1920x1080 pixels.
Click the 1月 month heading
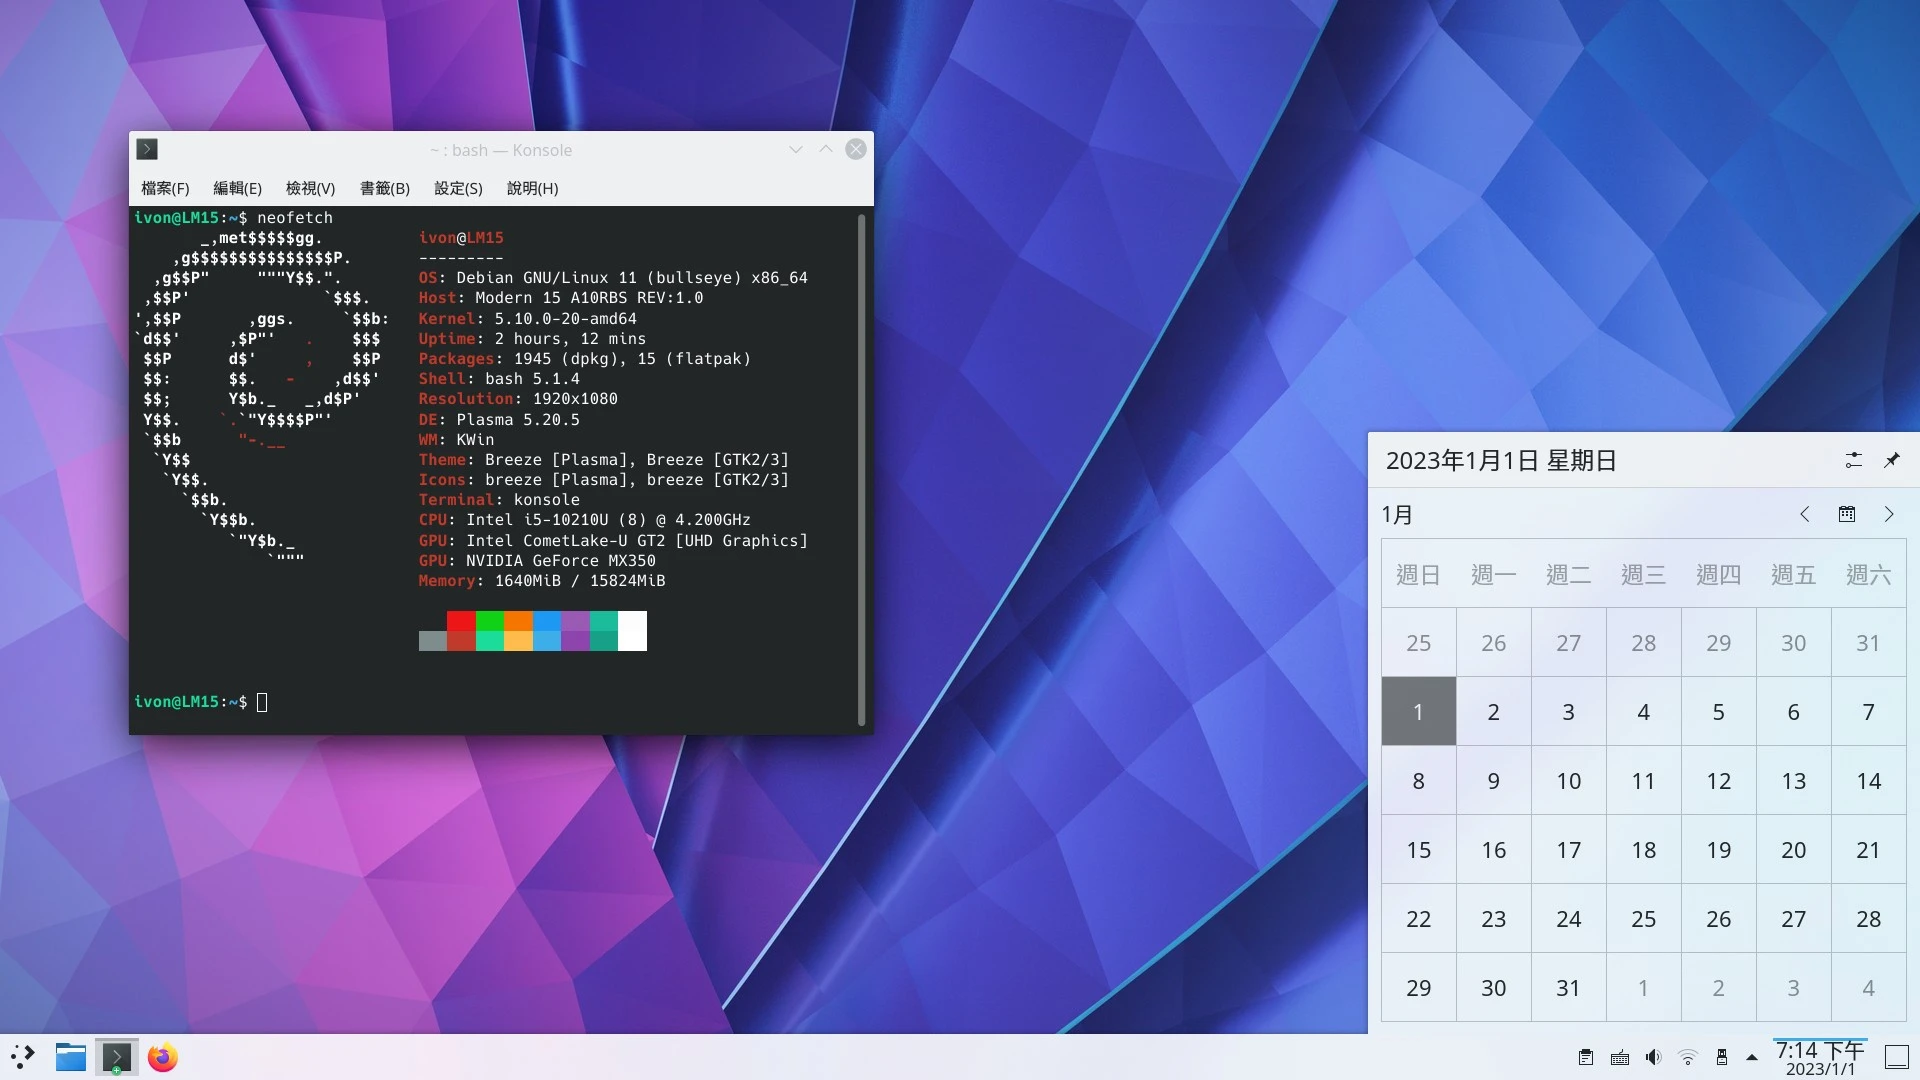coord(1397,514)
